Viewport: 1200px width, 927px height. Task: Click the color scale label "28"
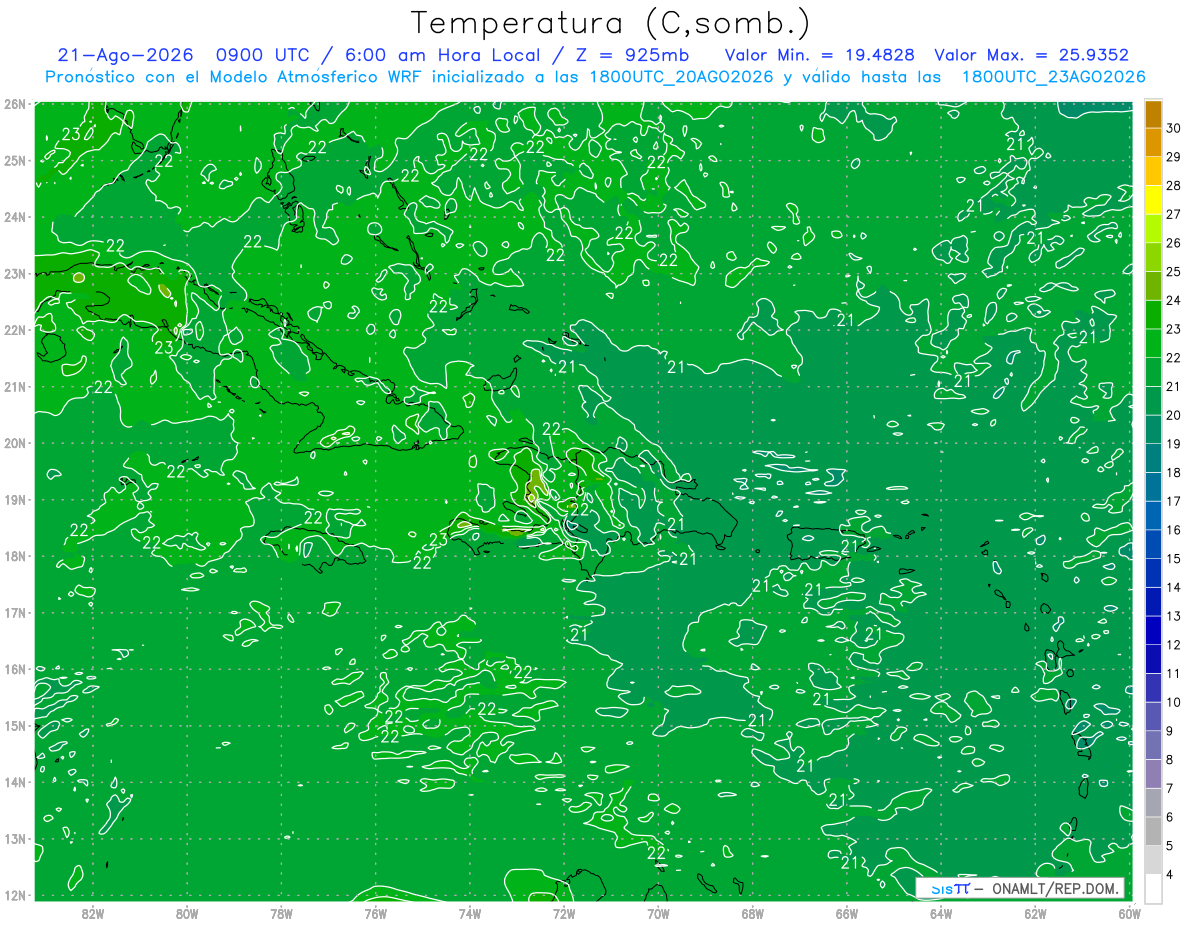pos(1174,185)
